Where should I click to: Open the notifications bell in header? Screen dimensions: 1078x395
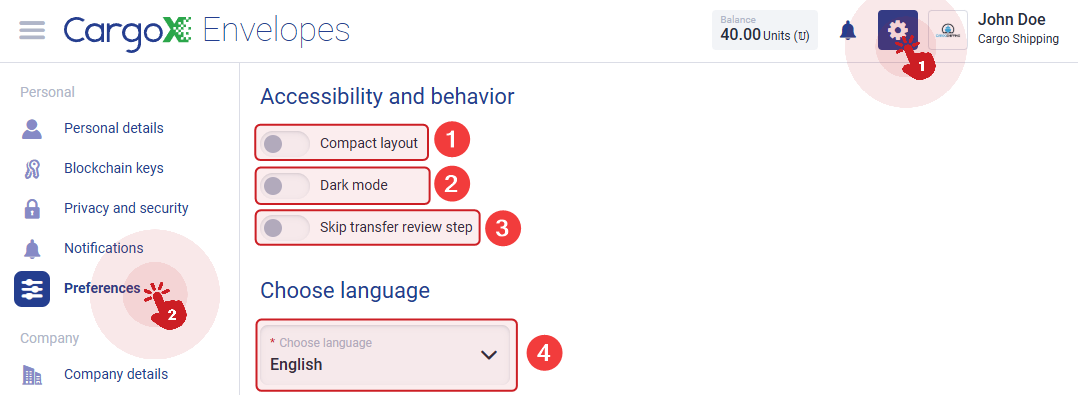pyautogui.click(x=848, y=30)
